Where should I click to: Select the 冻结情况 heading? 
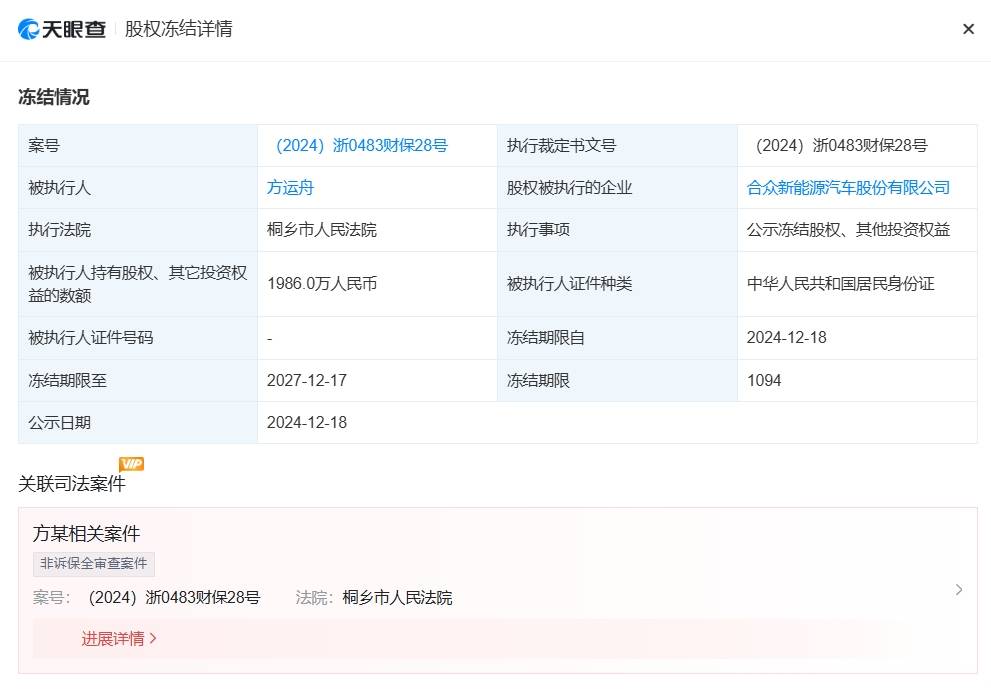54,97
